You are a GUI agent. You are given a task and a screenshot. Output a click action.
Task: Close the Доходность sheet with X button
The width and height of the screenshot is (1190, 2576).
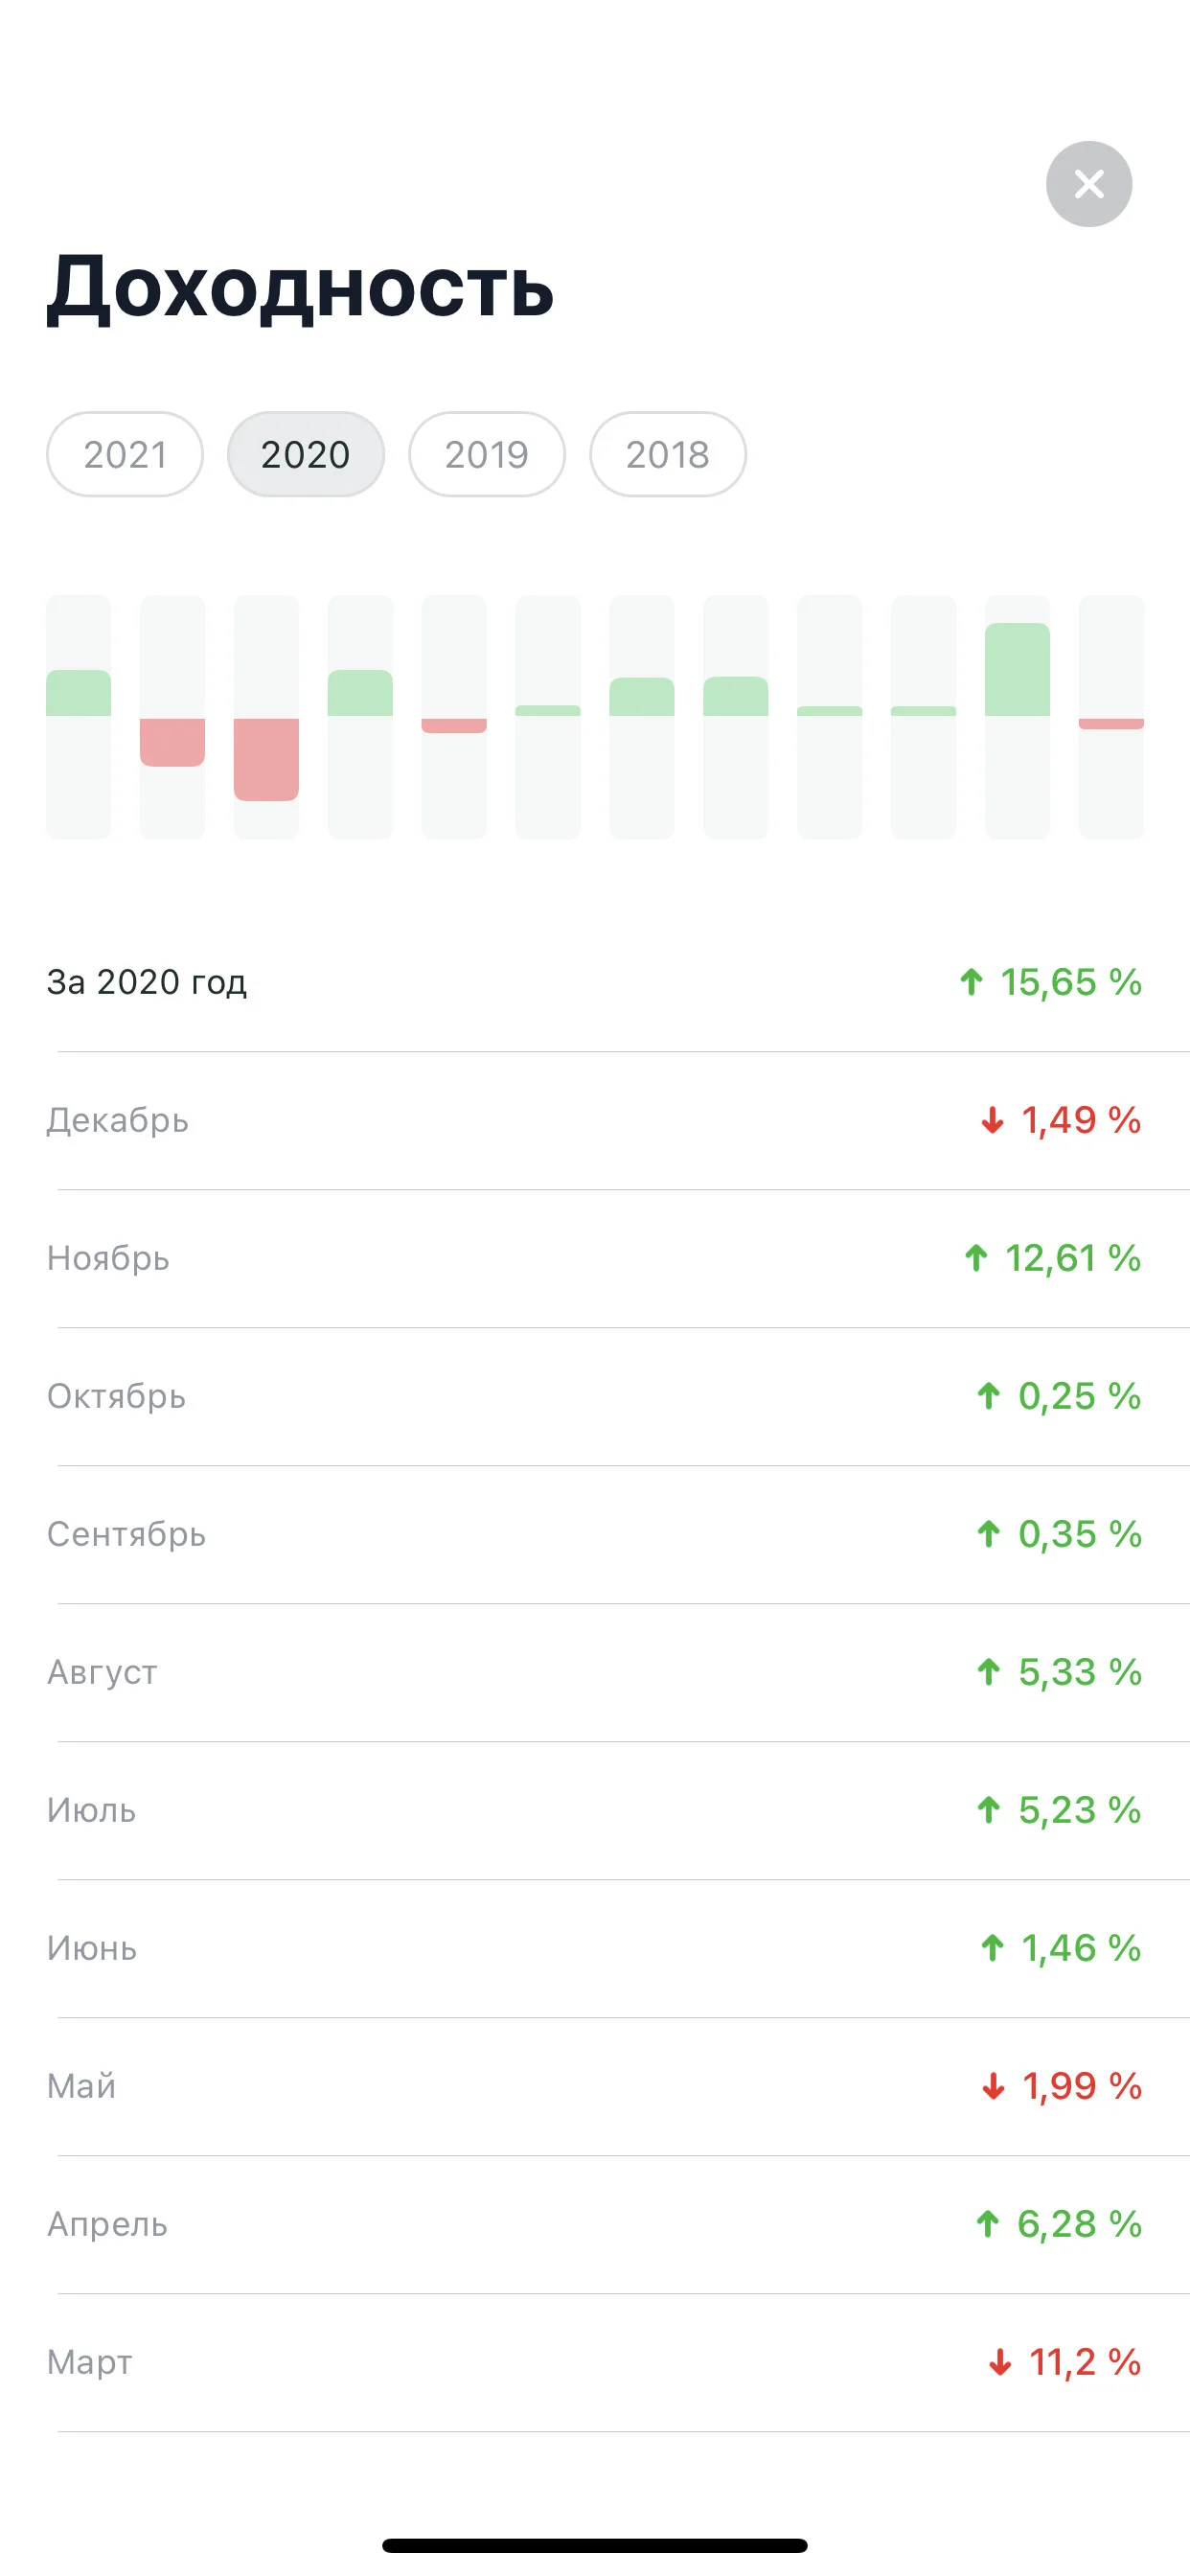tap(1088, 184)
